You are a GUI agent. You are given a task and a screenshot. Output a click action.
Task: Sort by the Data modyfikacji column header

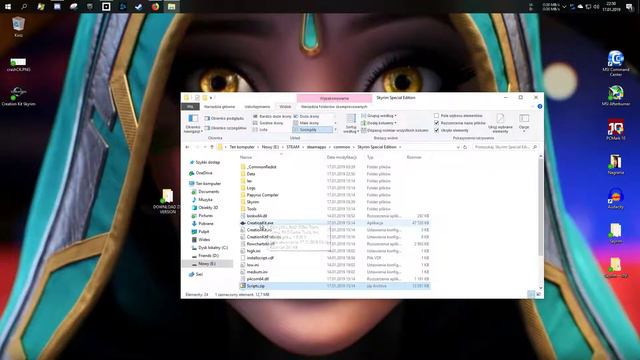tap(342, 157)
